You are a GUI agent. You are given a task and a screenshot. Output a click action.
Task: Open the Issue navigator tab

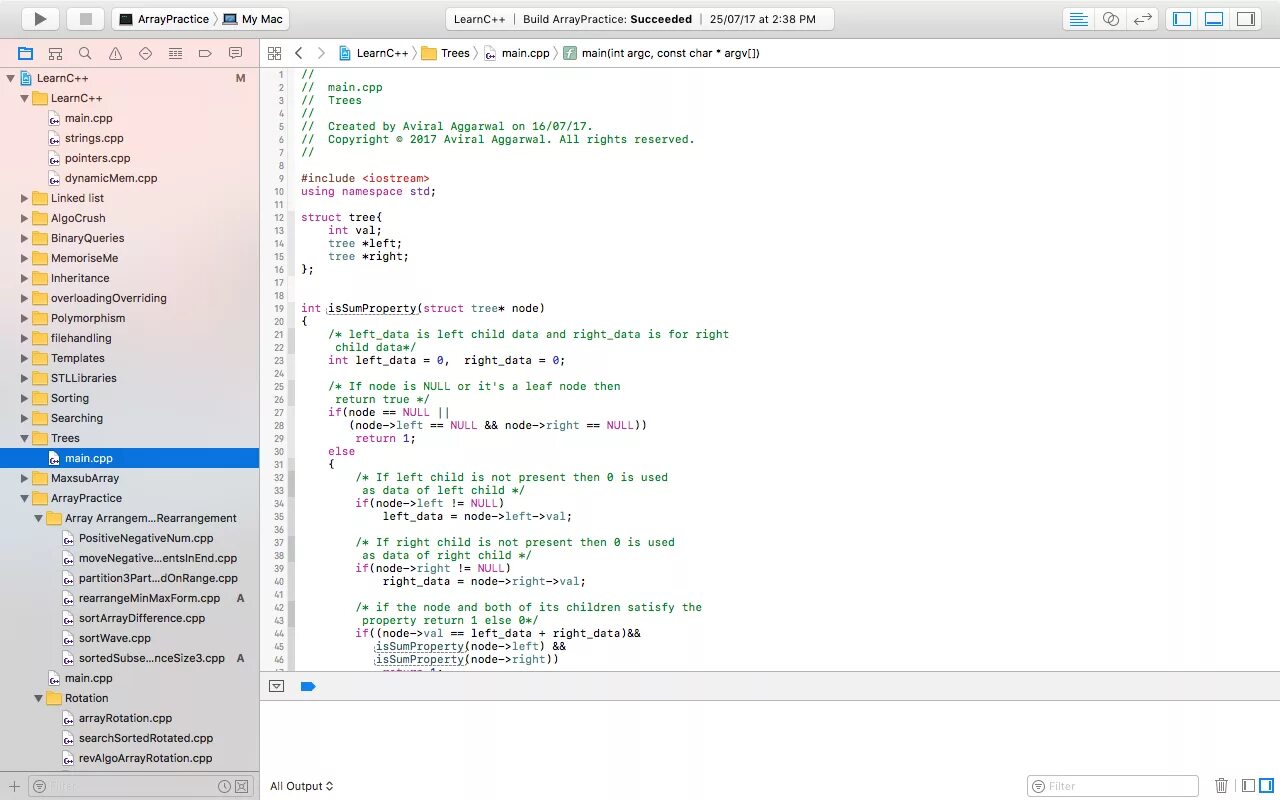pyautogui.click(x=115, y=53)
